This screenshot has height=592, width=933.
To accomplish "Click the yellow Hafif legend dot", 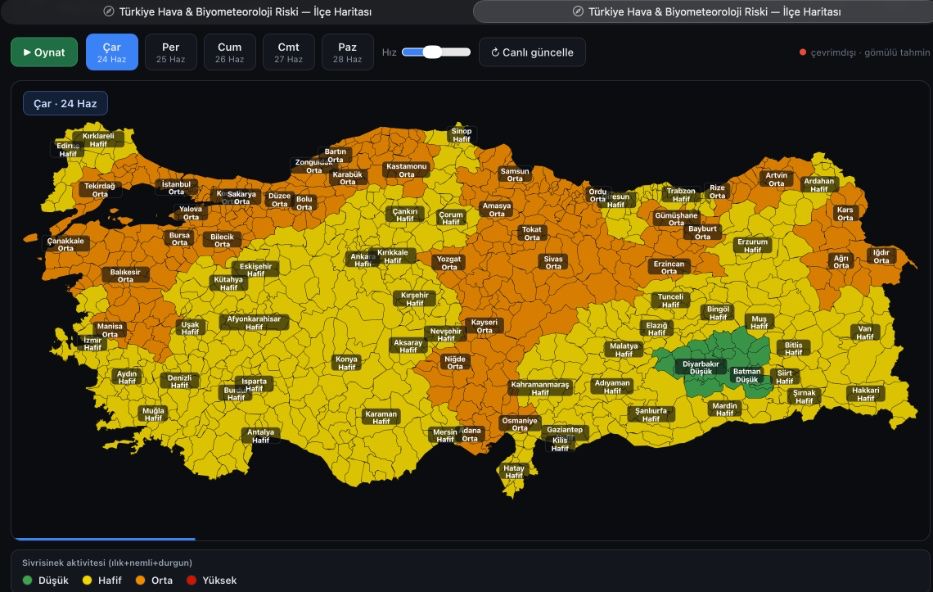I will point(87,580).
